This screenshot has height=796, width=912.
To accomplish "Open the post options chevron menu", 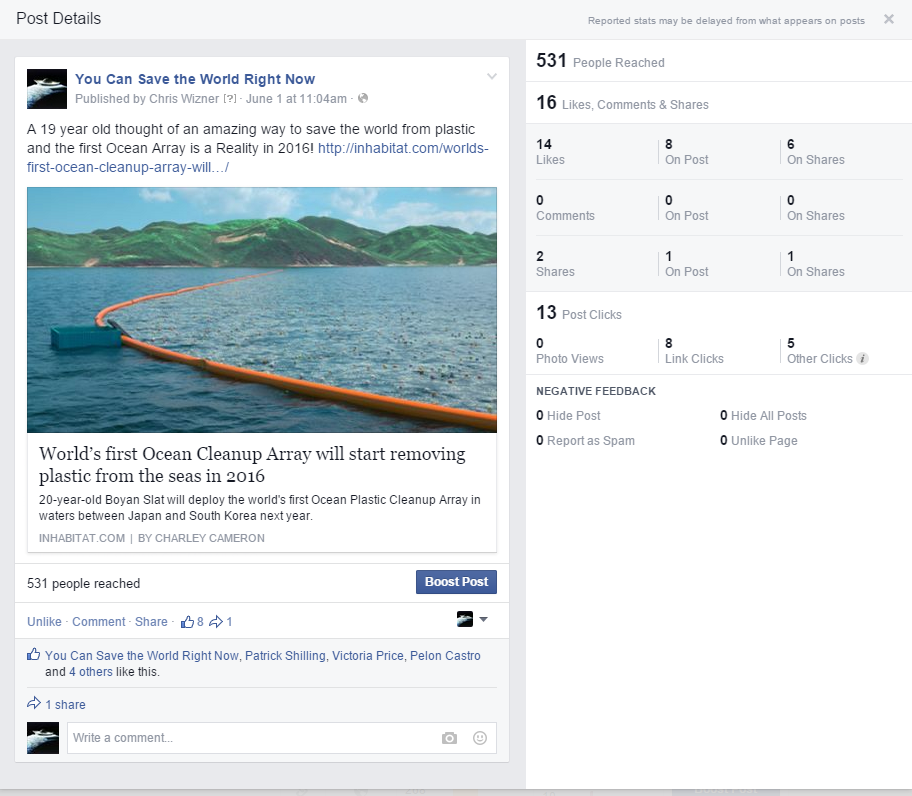I will [x=491, y=77].
